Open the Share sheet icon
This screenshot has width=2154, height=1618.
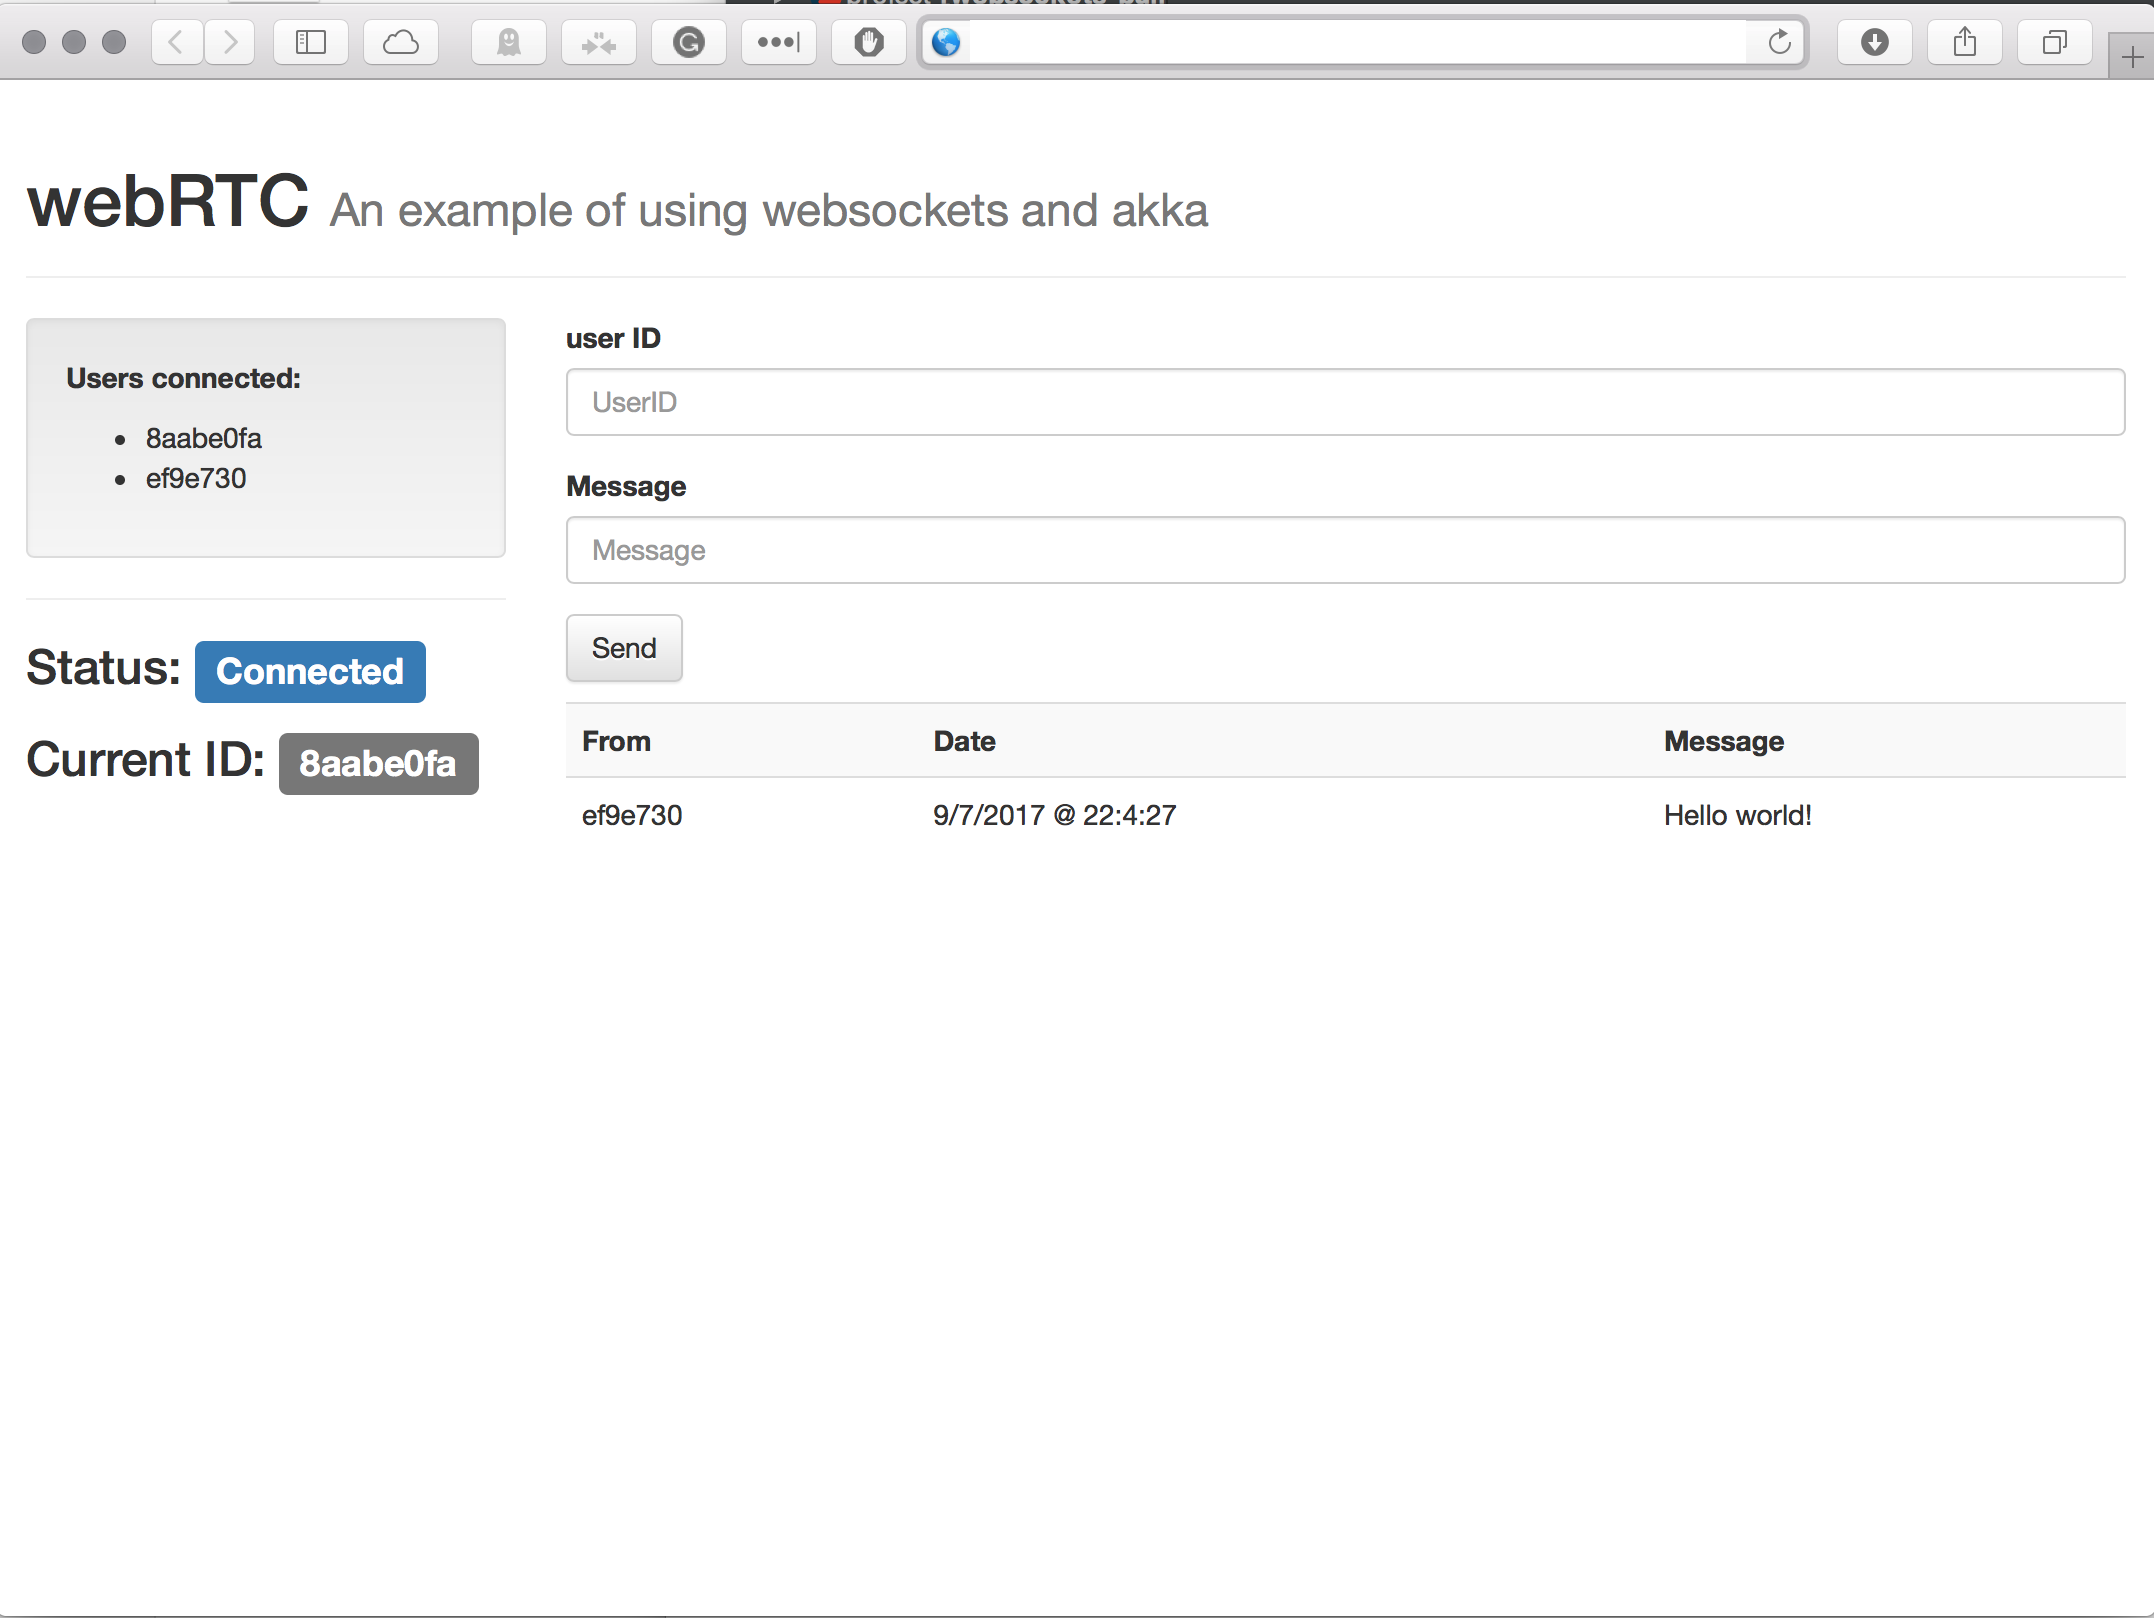pyautogui.click(x=1965, y=42)
